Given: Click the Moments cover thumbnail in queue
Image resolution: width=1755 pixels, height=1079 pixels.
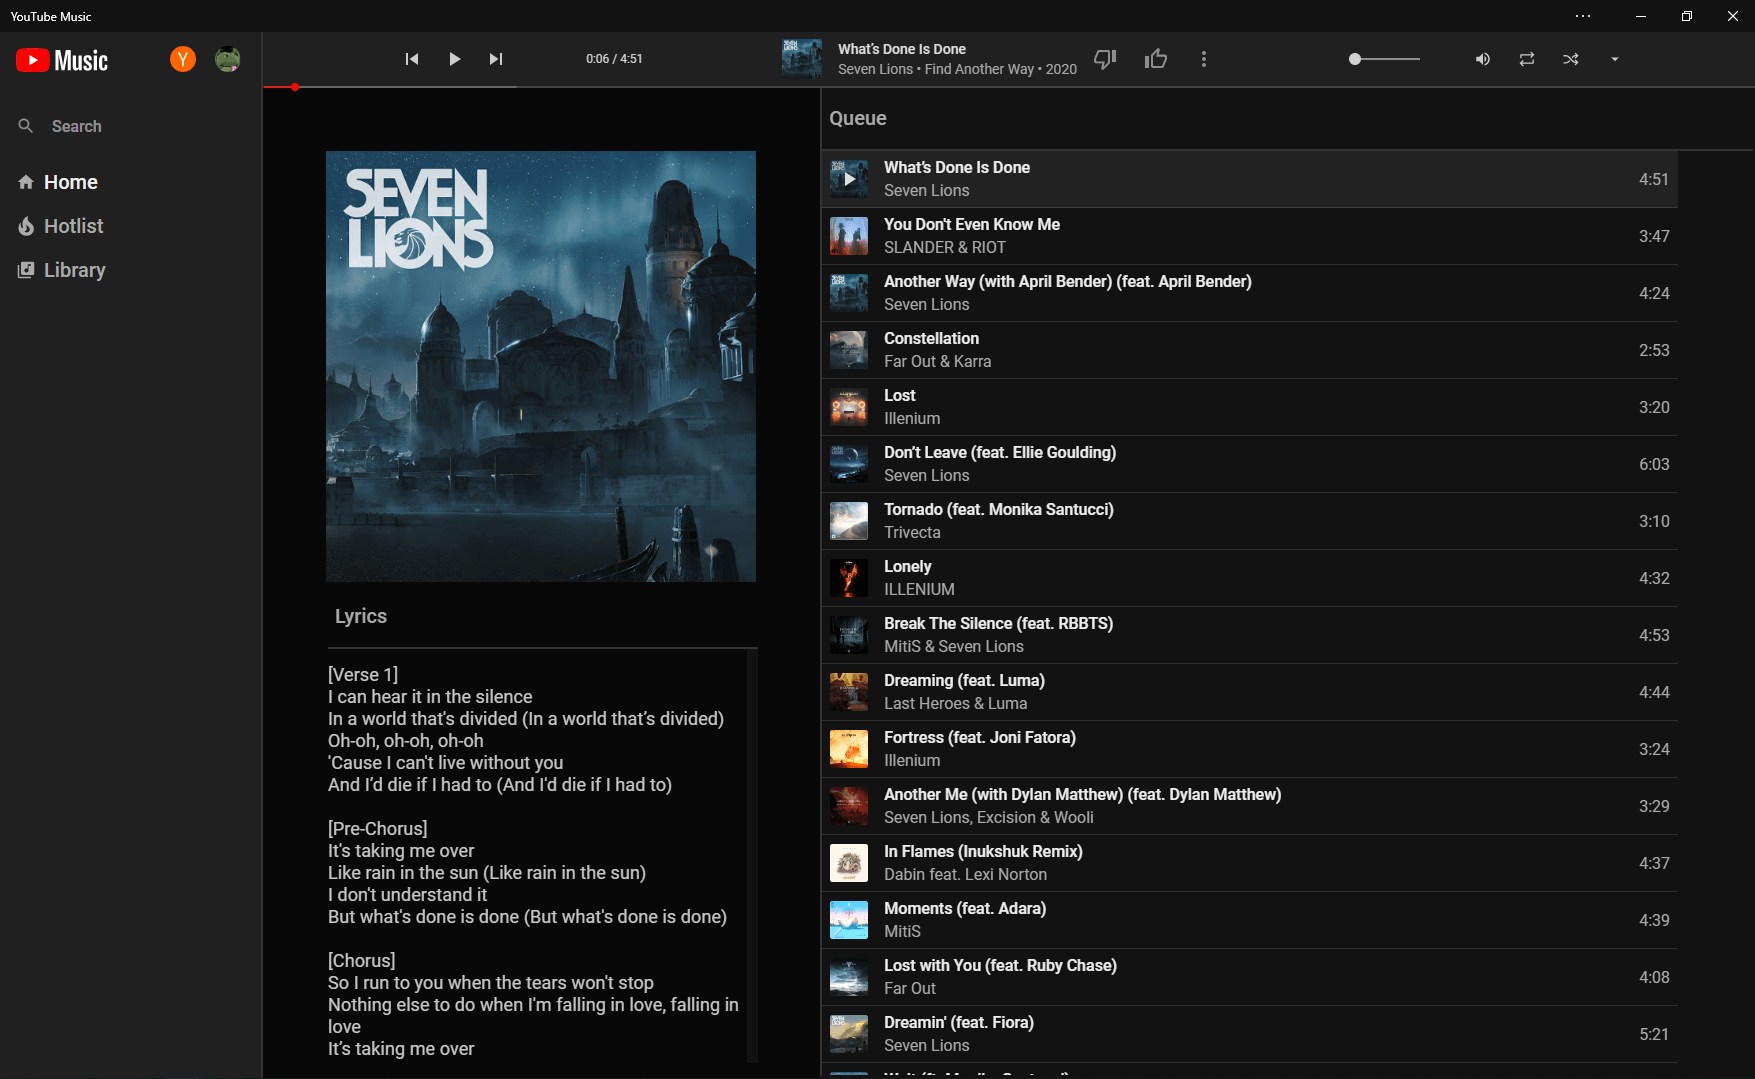Looking at the screenshot, I should 849,920.
